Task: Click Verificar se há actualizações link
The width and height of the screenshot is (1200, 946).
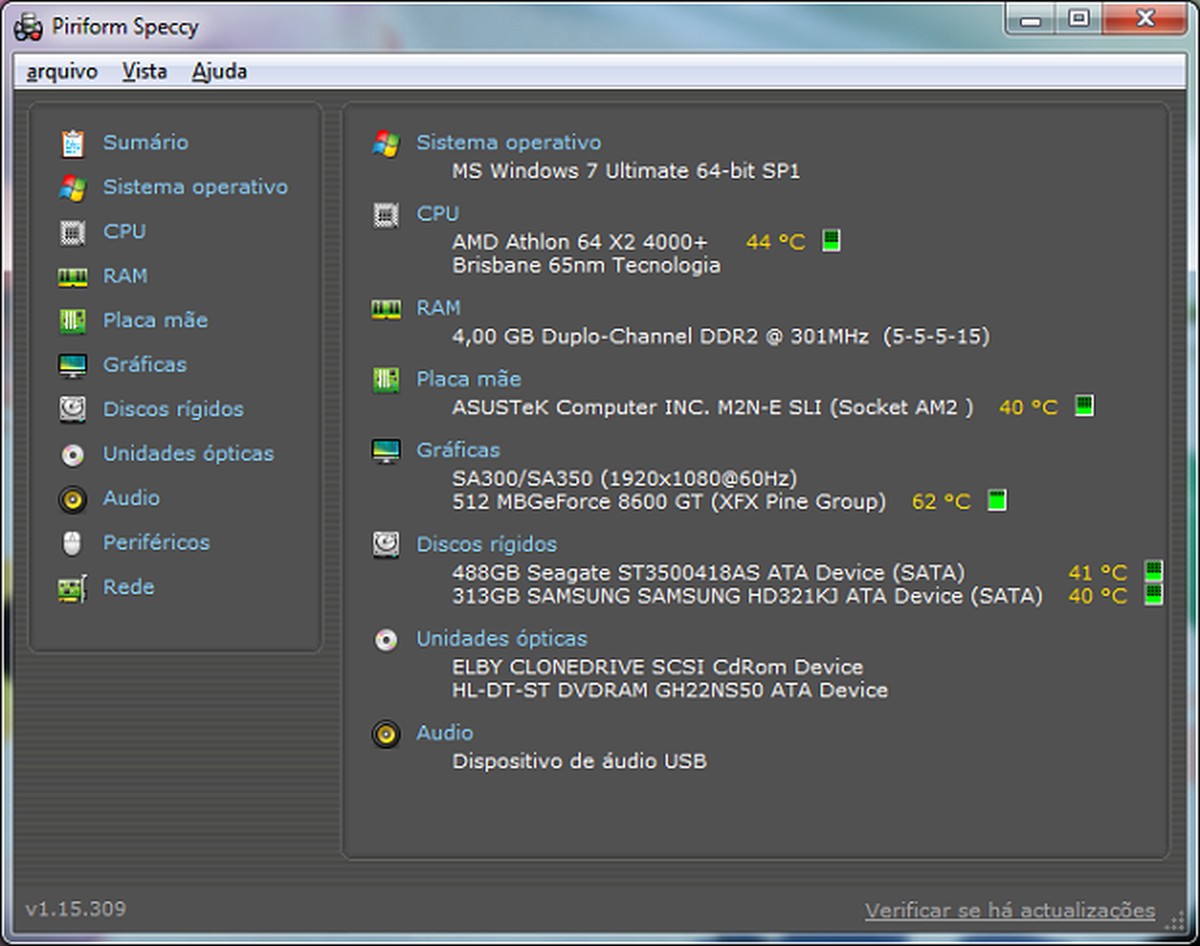Action: (1009, 910)
